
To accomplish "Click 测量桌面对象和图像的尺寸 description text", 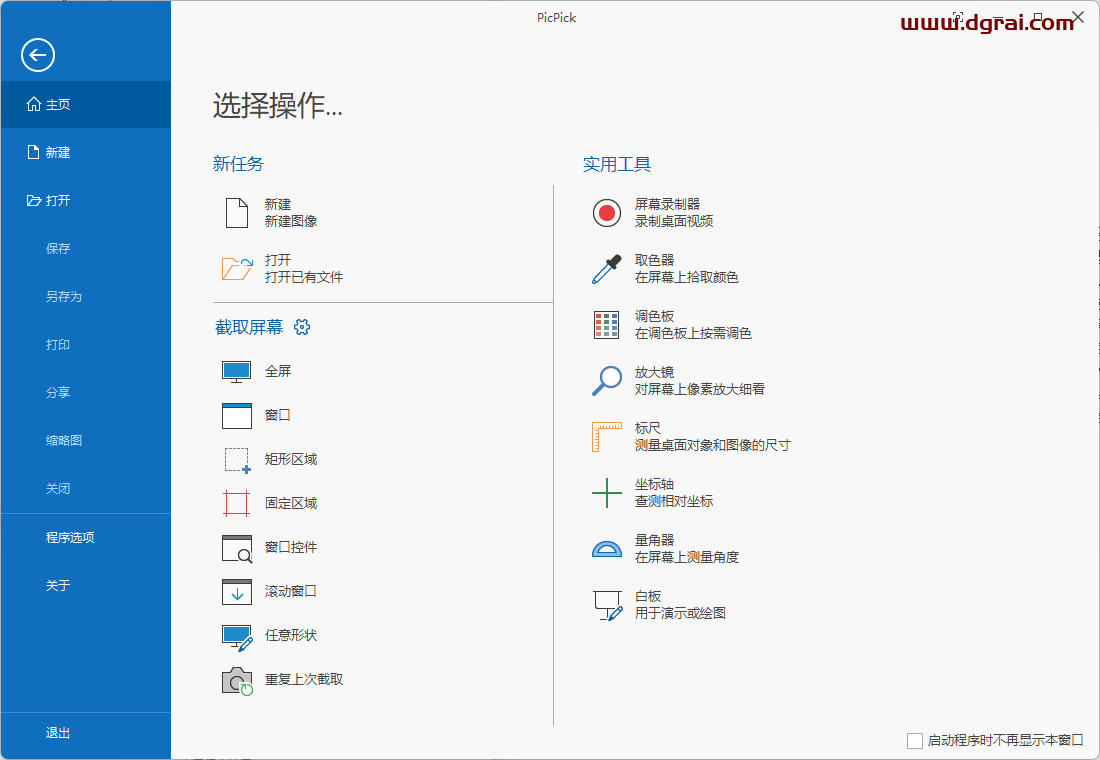I will click(712, 445).
